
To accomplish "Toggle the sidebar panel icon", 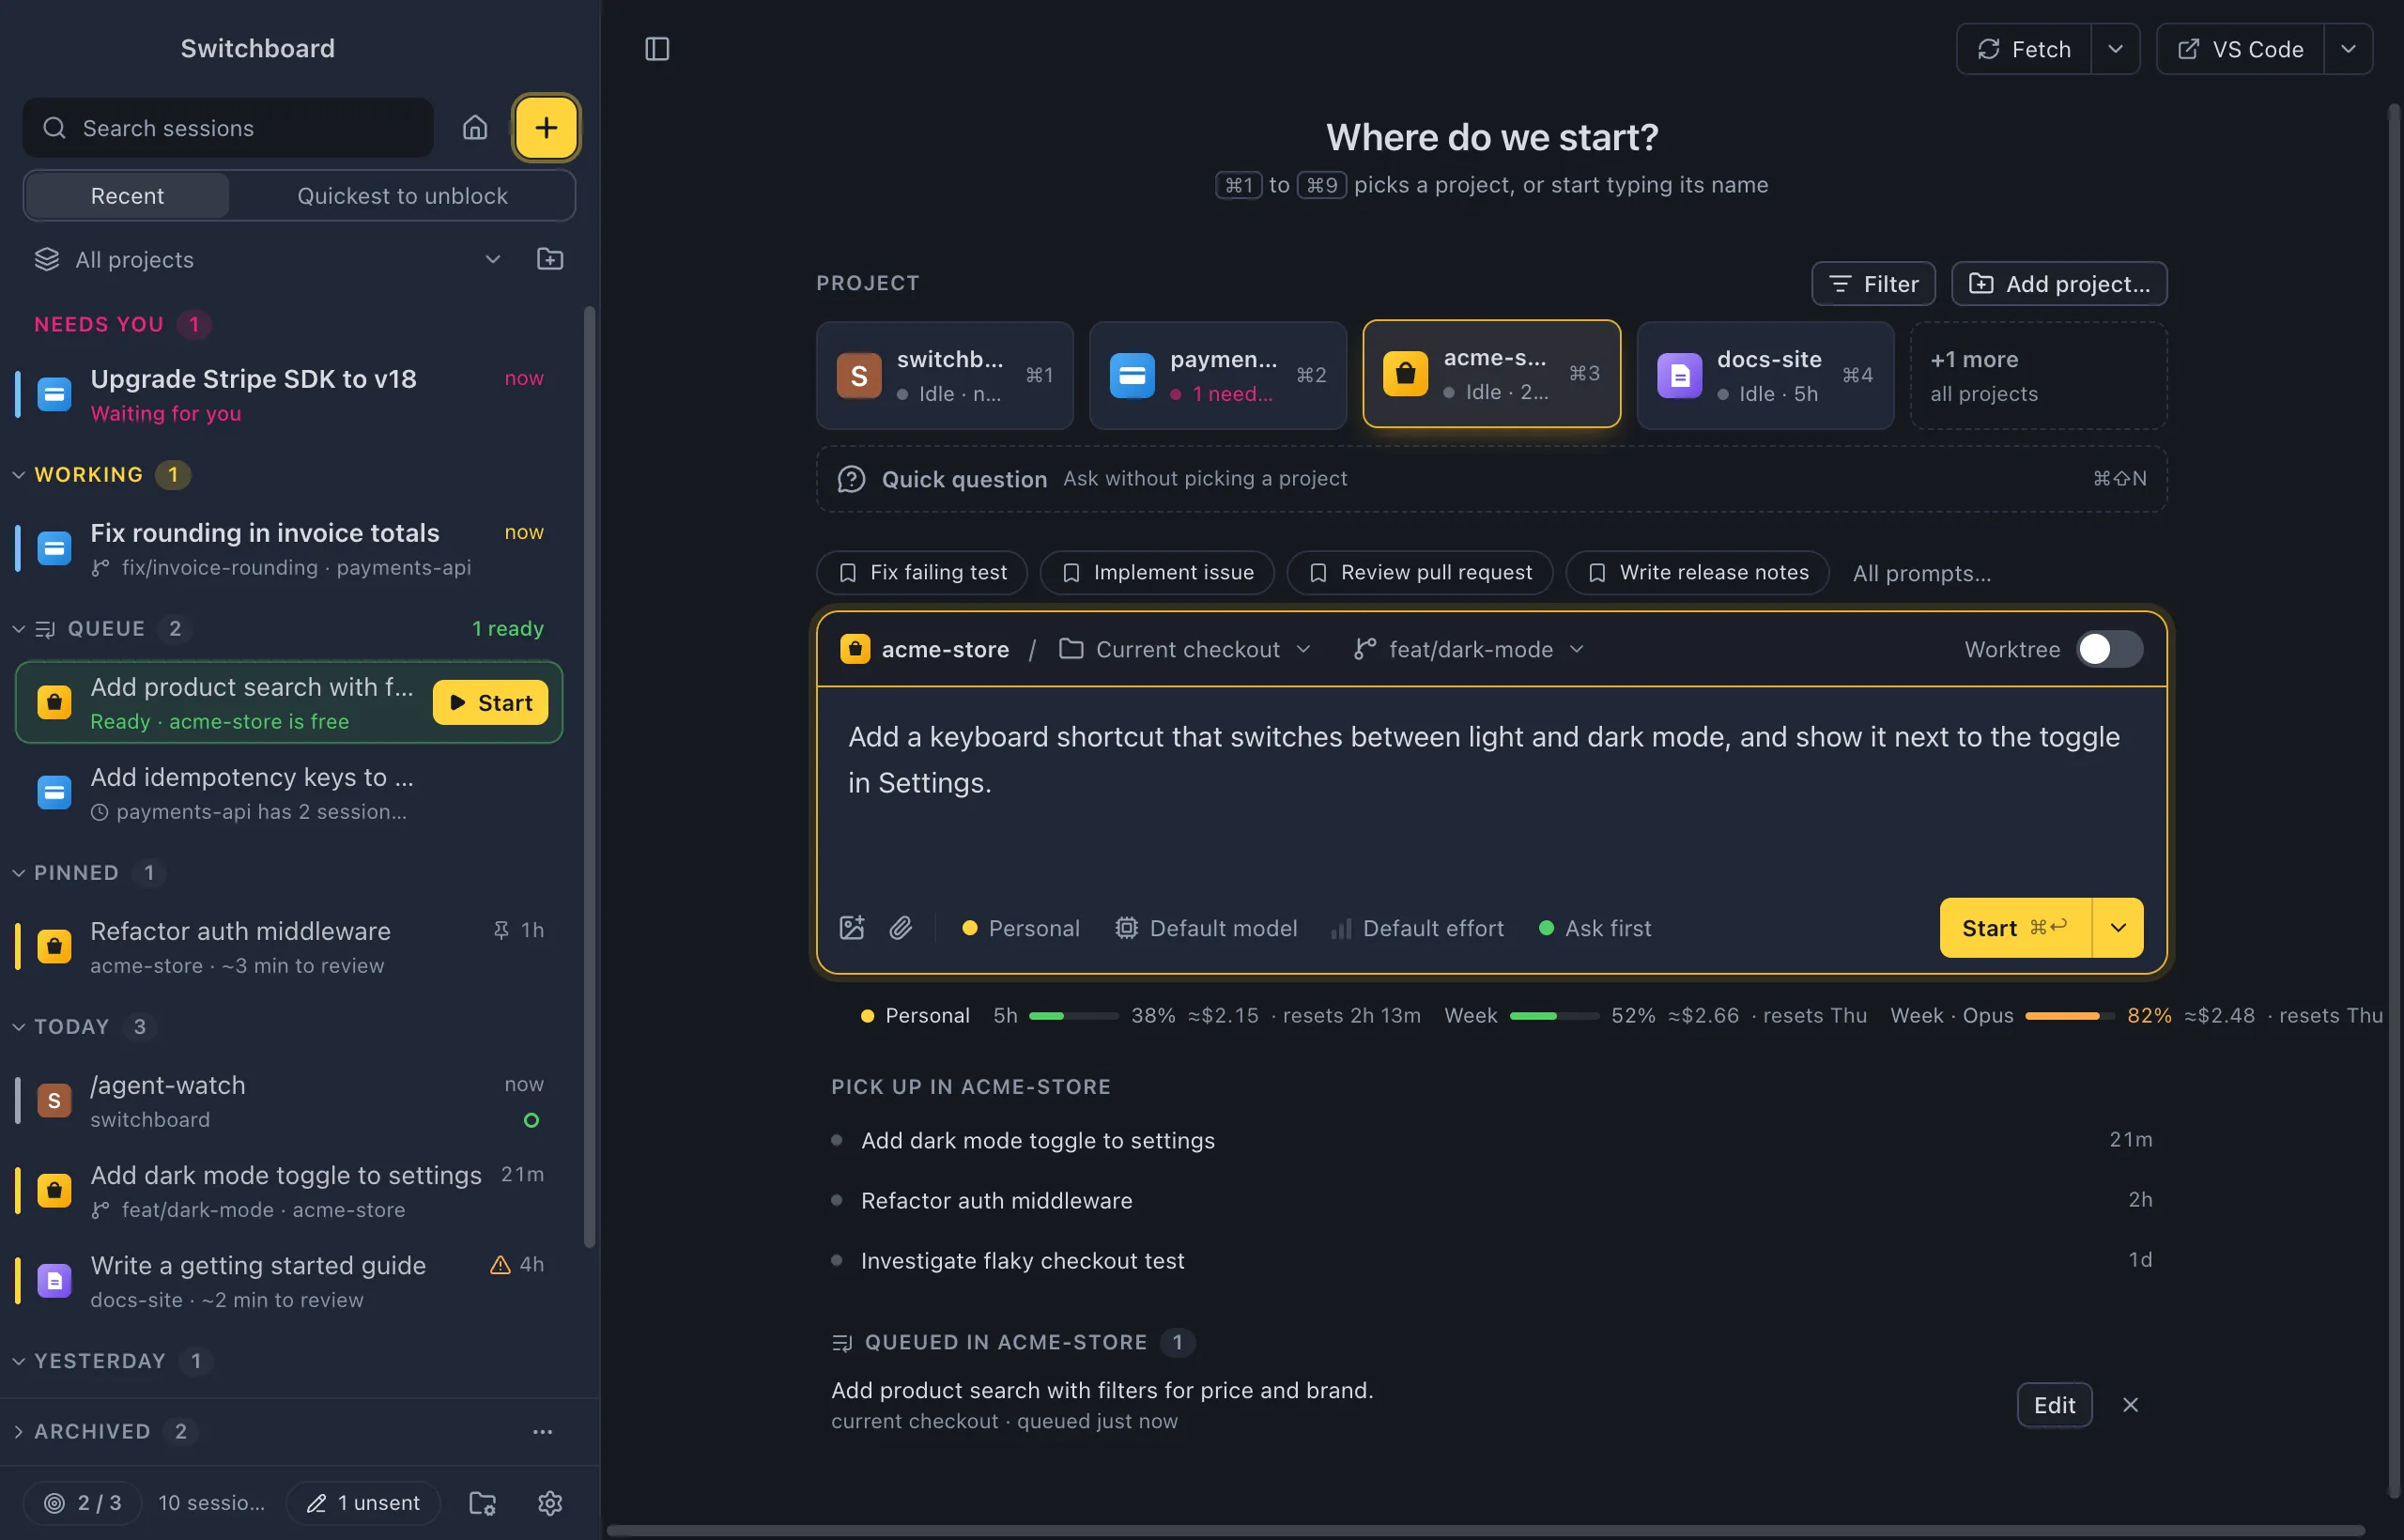I will [x=657, y=49].
